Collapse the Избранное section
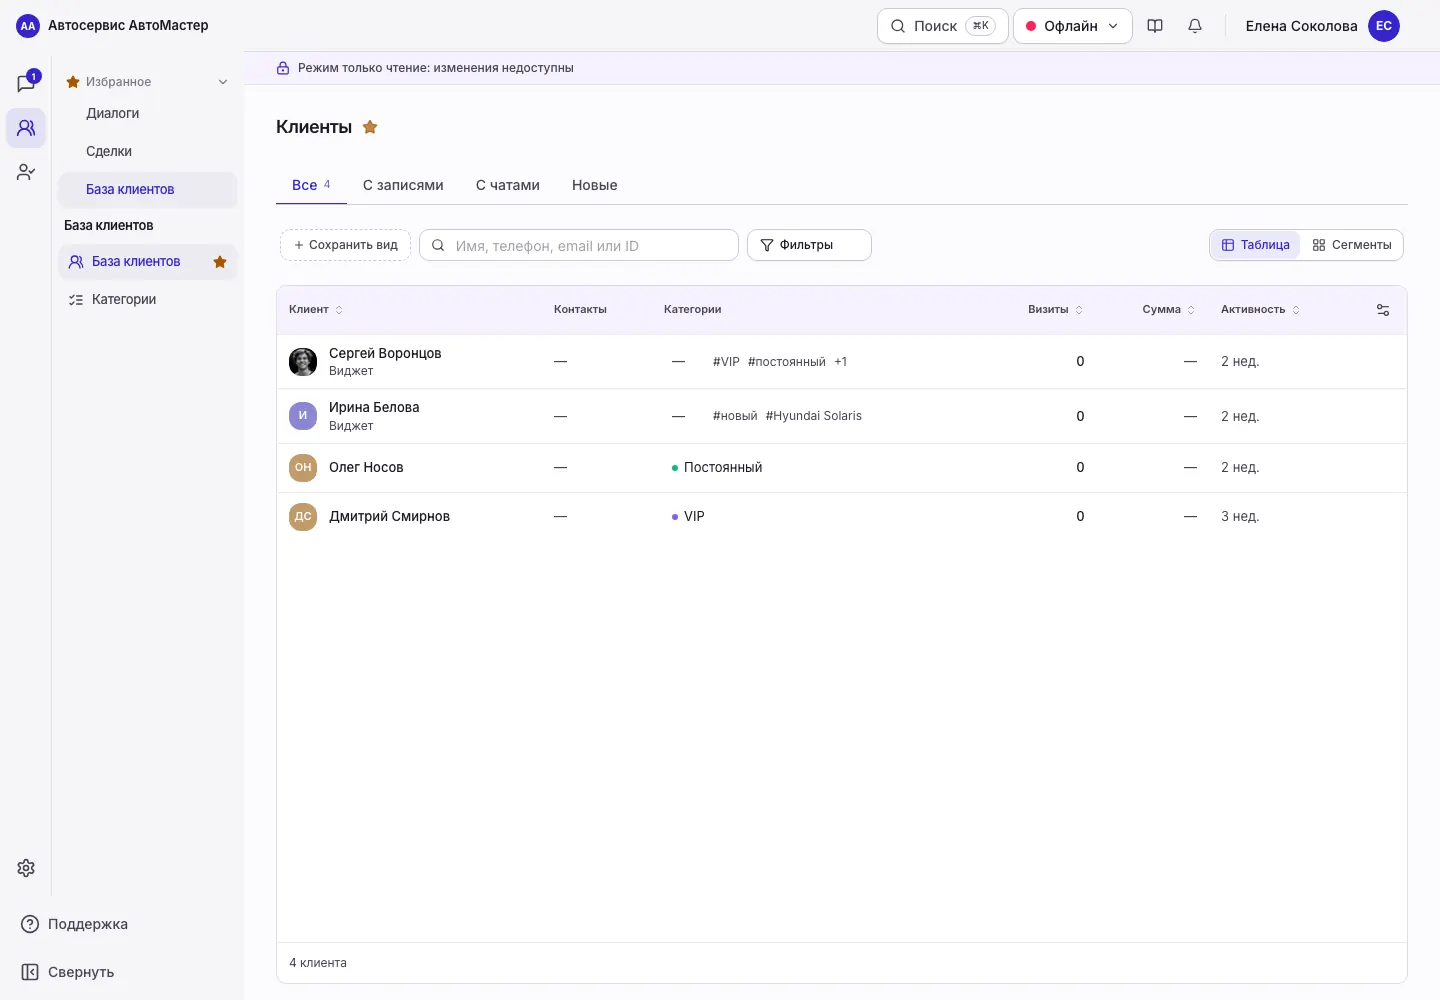 (223, 82)
